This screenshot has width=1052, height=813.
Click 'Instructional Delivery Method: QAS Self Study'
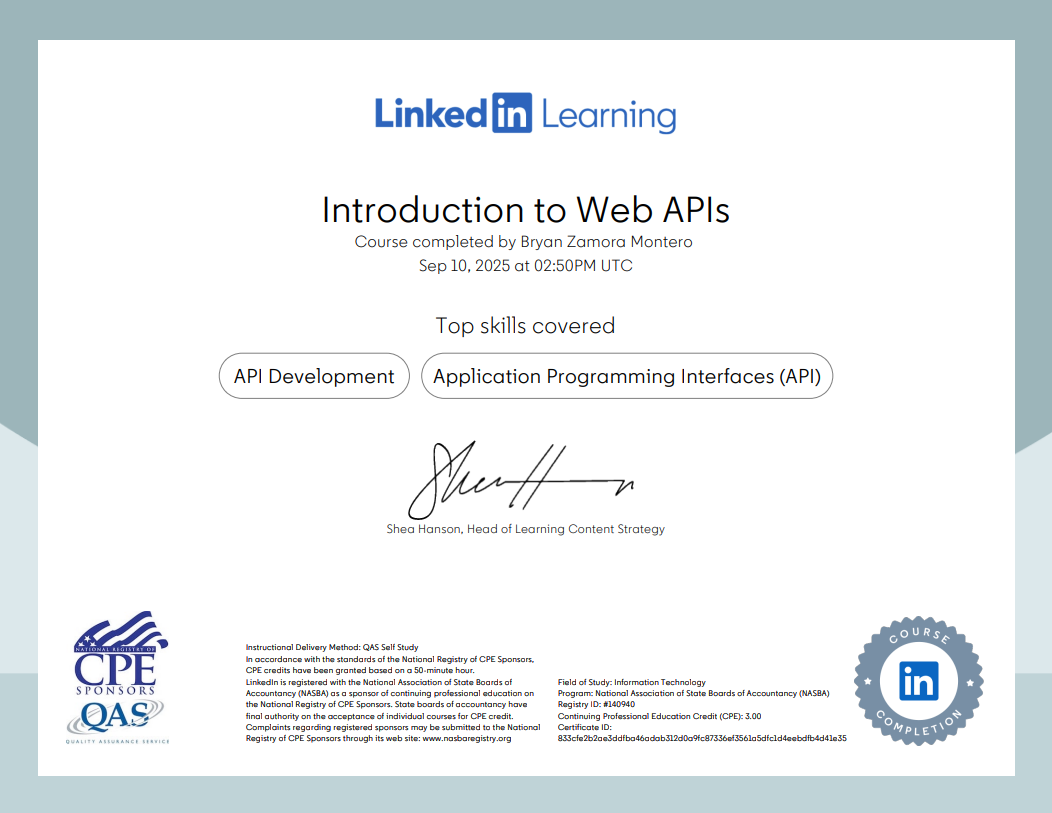click(x=332, y=648)
